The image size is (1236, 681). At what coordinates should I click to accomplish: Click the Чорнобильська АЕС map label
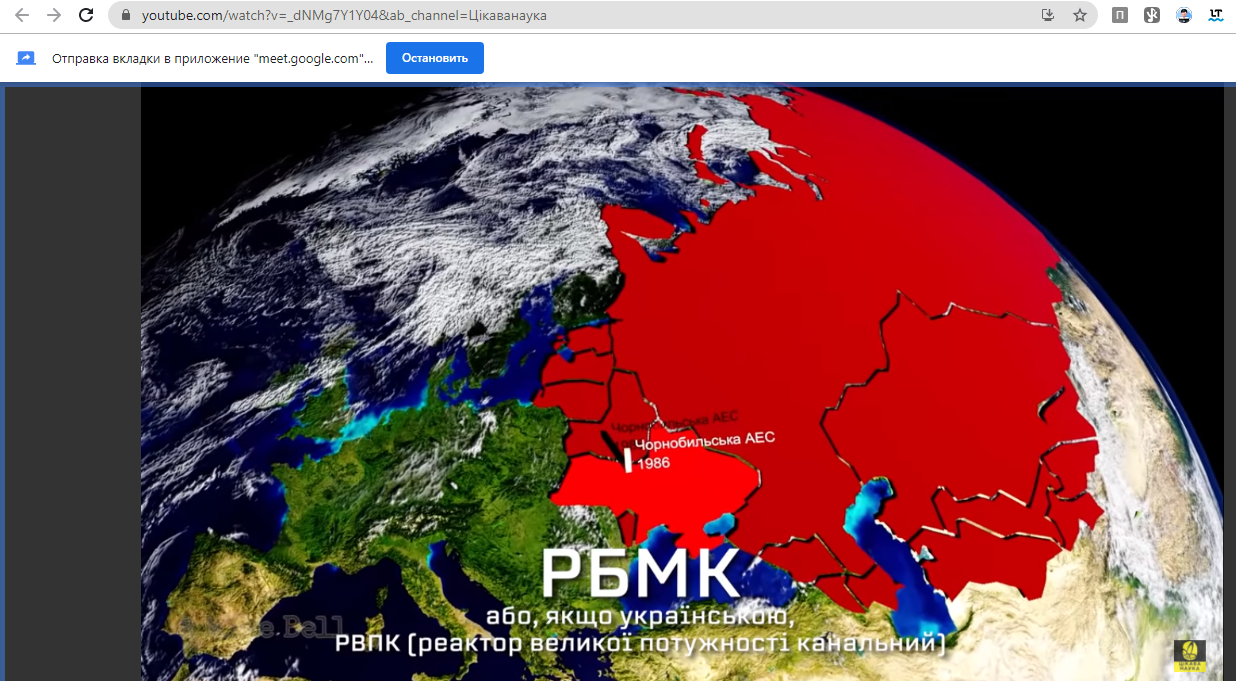(705, 440)
